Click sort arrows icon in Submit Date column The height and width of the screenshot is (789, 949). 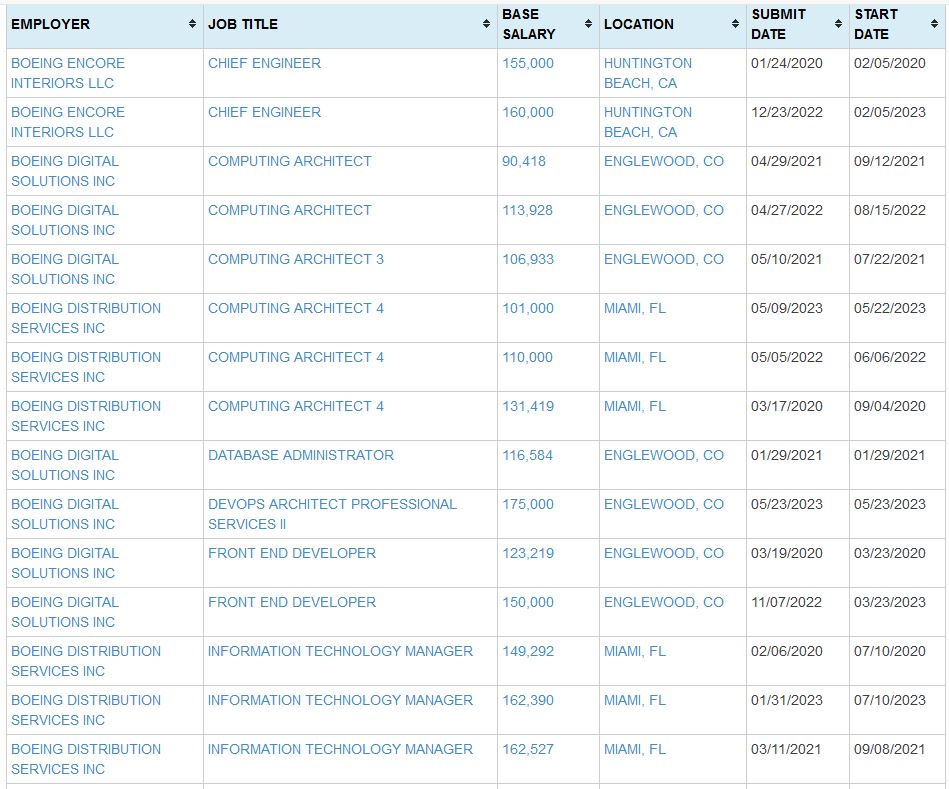[x=838, y=24]
